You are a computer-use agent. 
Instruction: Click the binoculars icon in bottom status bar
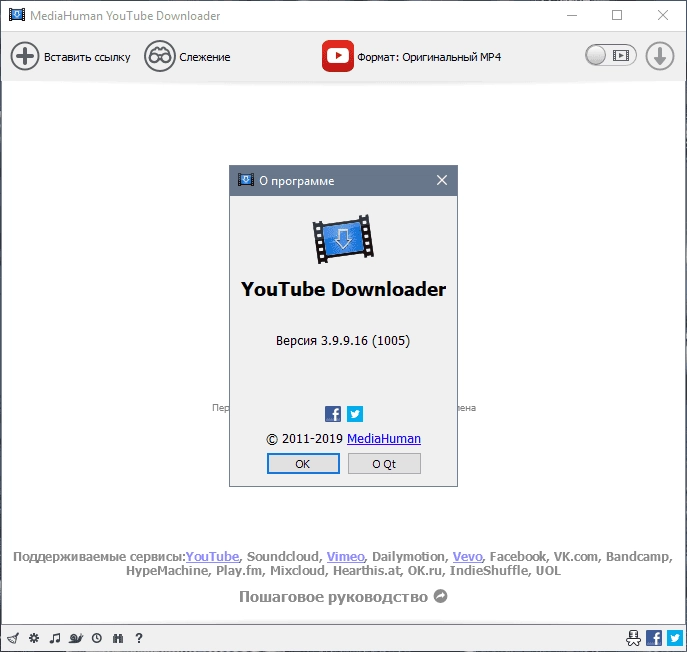pos(118,638)
